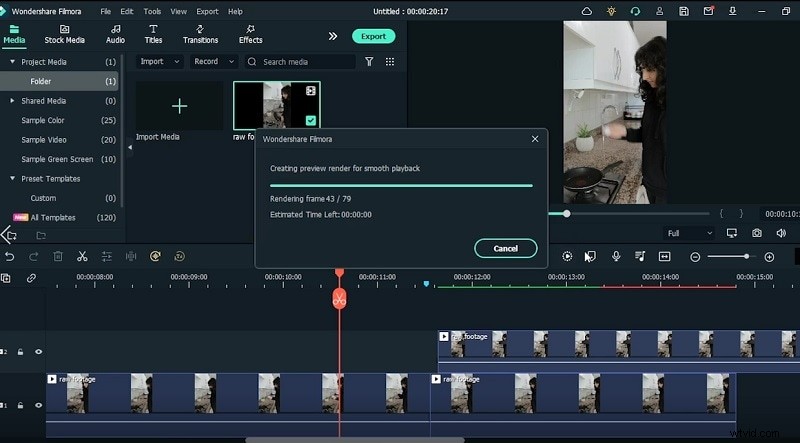Open All Templates

(x=53, y=217)
